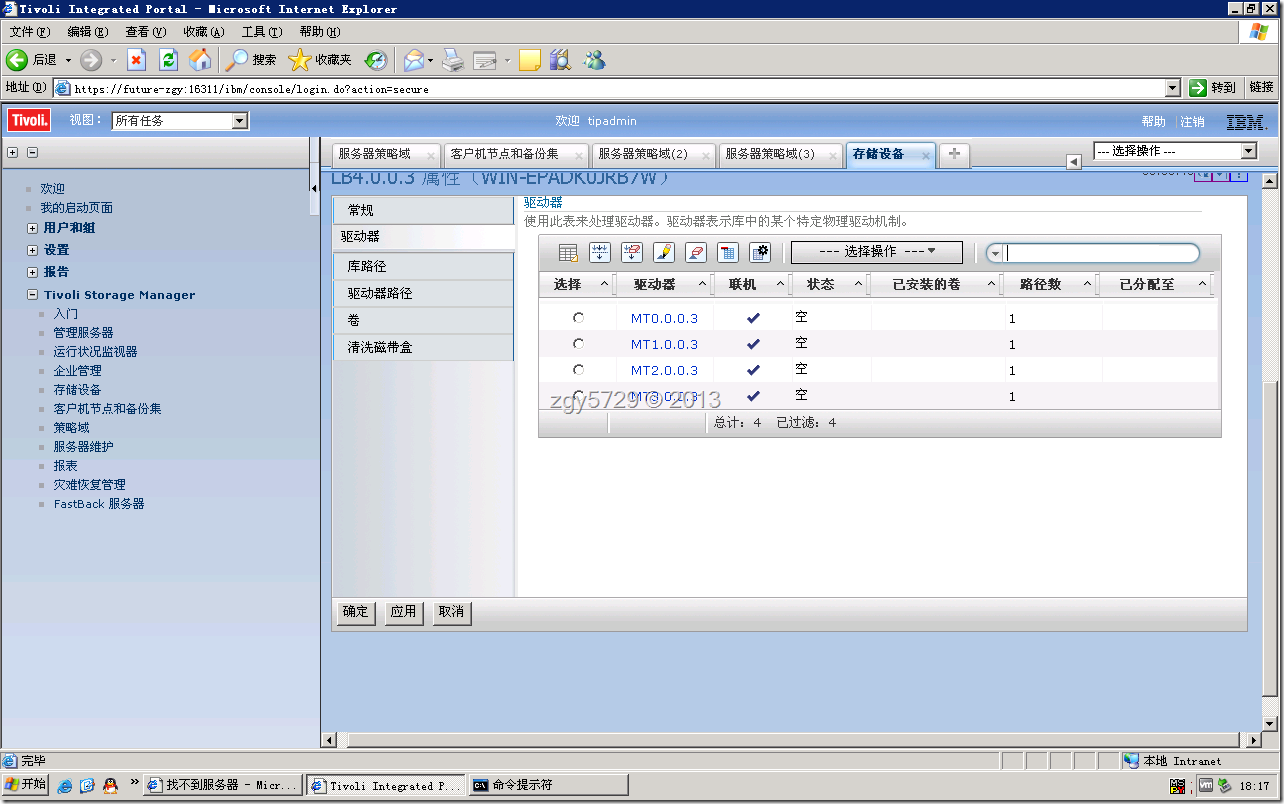This screenshot has height=804, width=1284.
Task: Click the deselect-all rows table toolbar icon
Action: [632, 252]
